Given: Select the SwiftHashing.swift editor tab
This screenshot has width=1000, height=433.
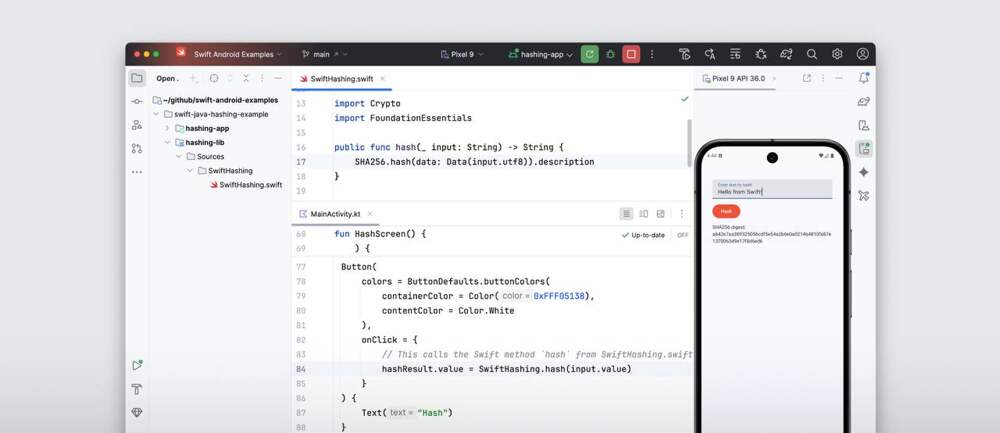Looking at the screenshot, I should [x=340, y=78].
